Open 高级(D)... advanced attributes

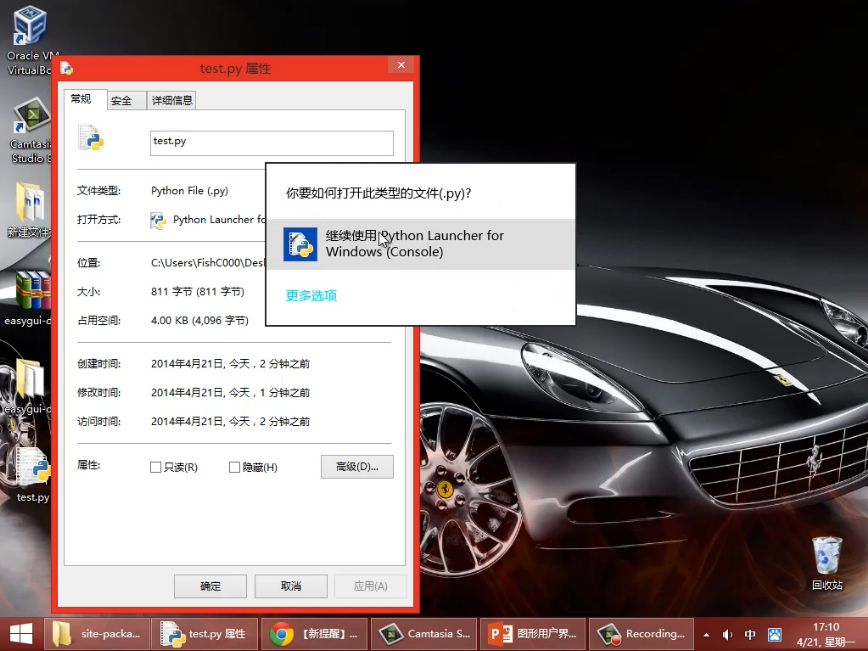tap(357, 467)
